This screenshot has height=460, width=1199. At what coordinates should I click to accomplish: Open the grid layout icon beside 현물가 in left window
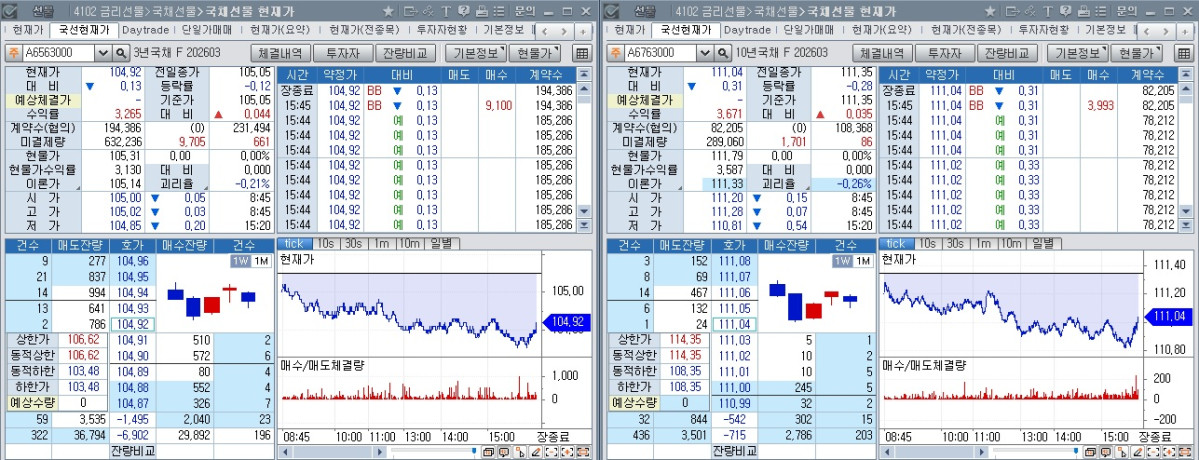pos(583,52)
